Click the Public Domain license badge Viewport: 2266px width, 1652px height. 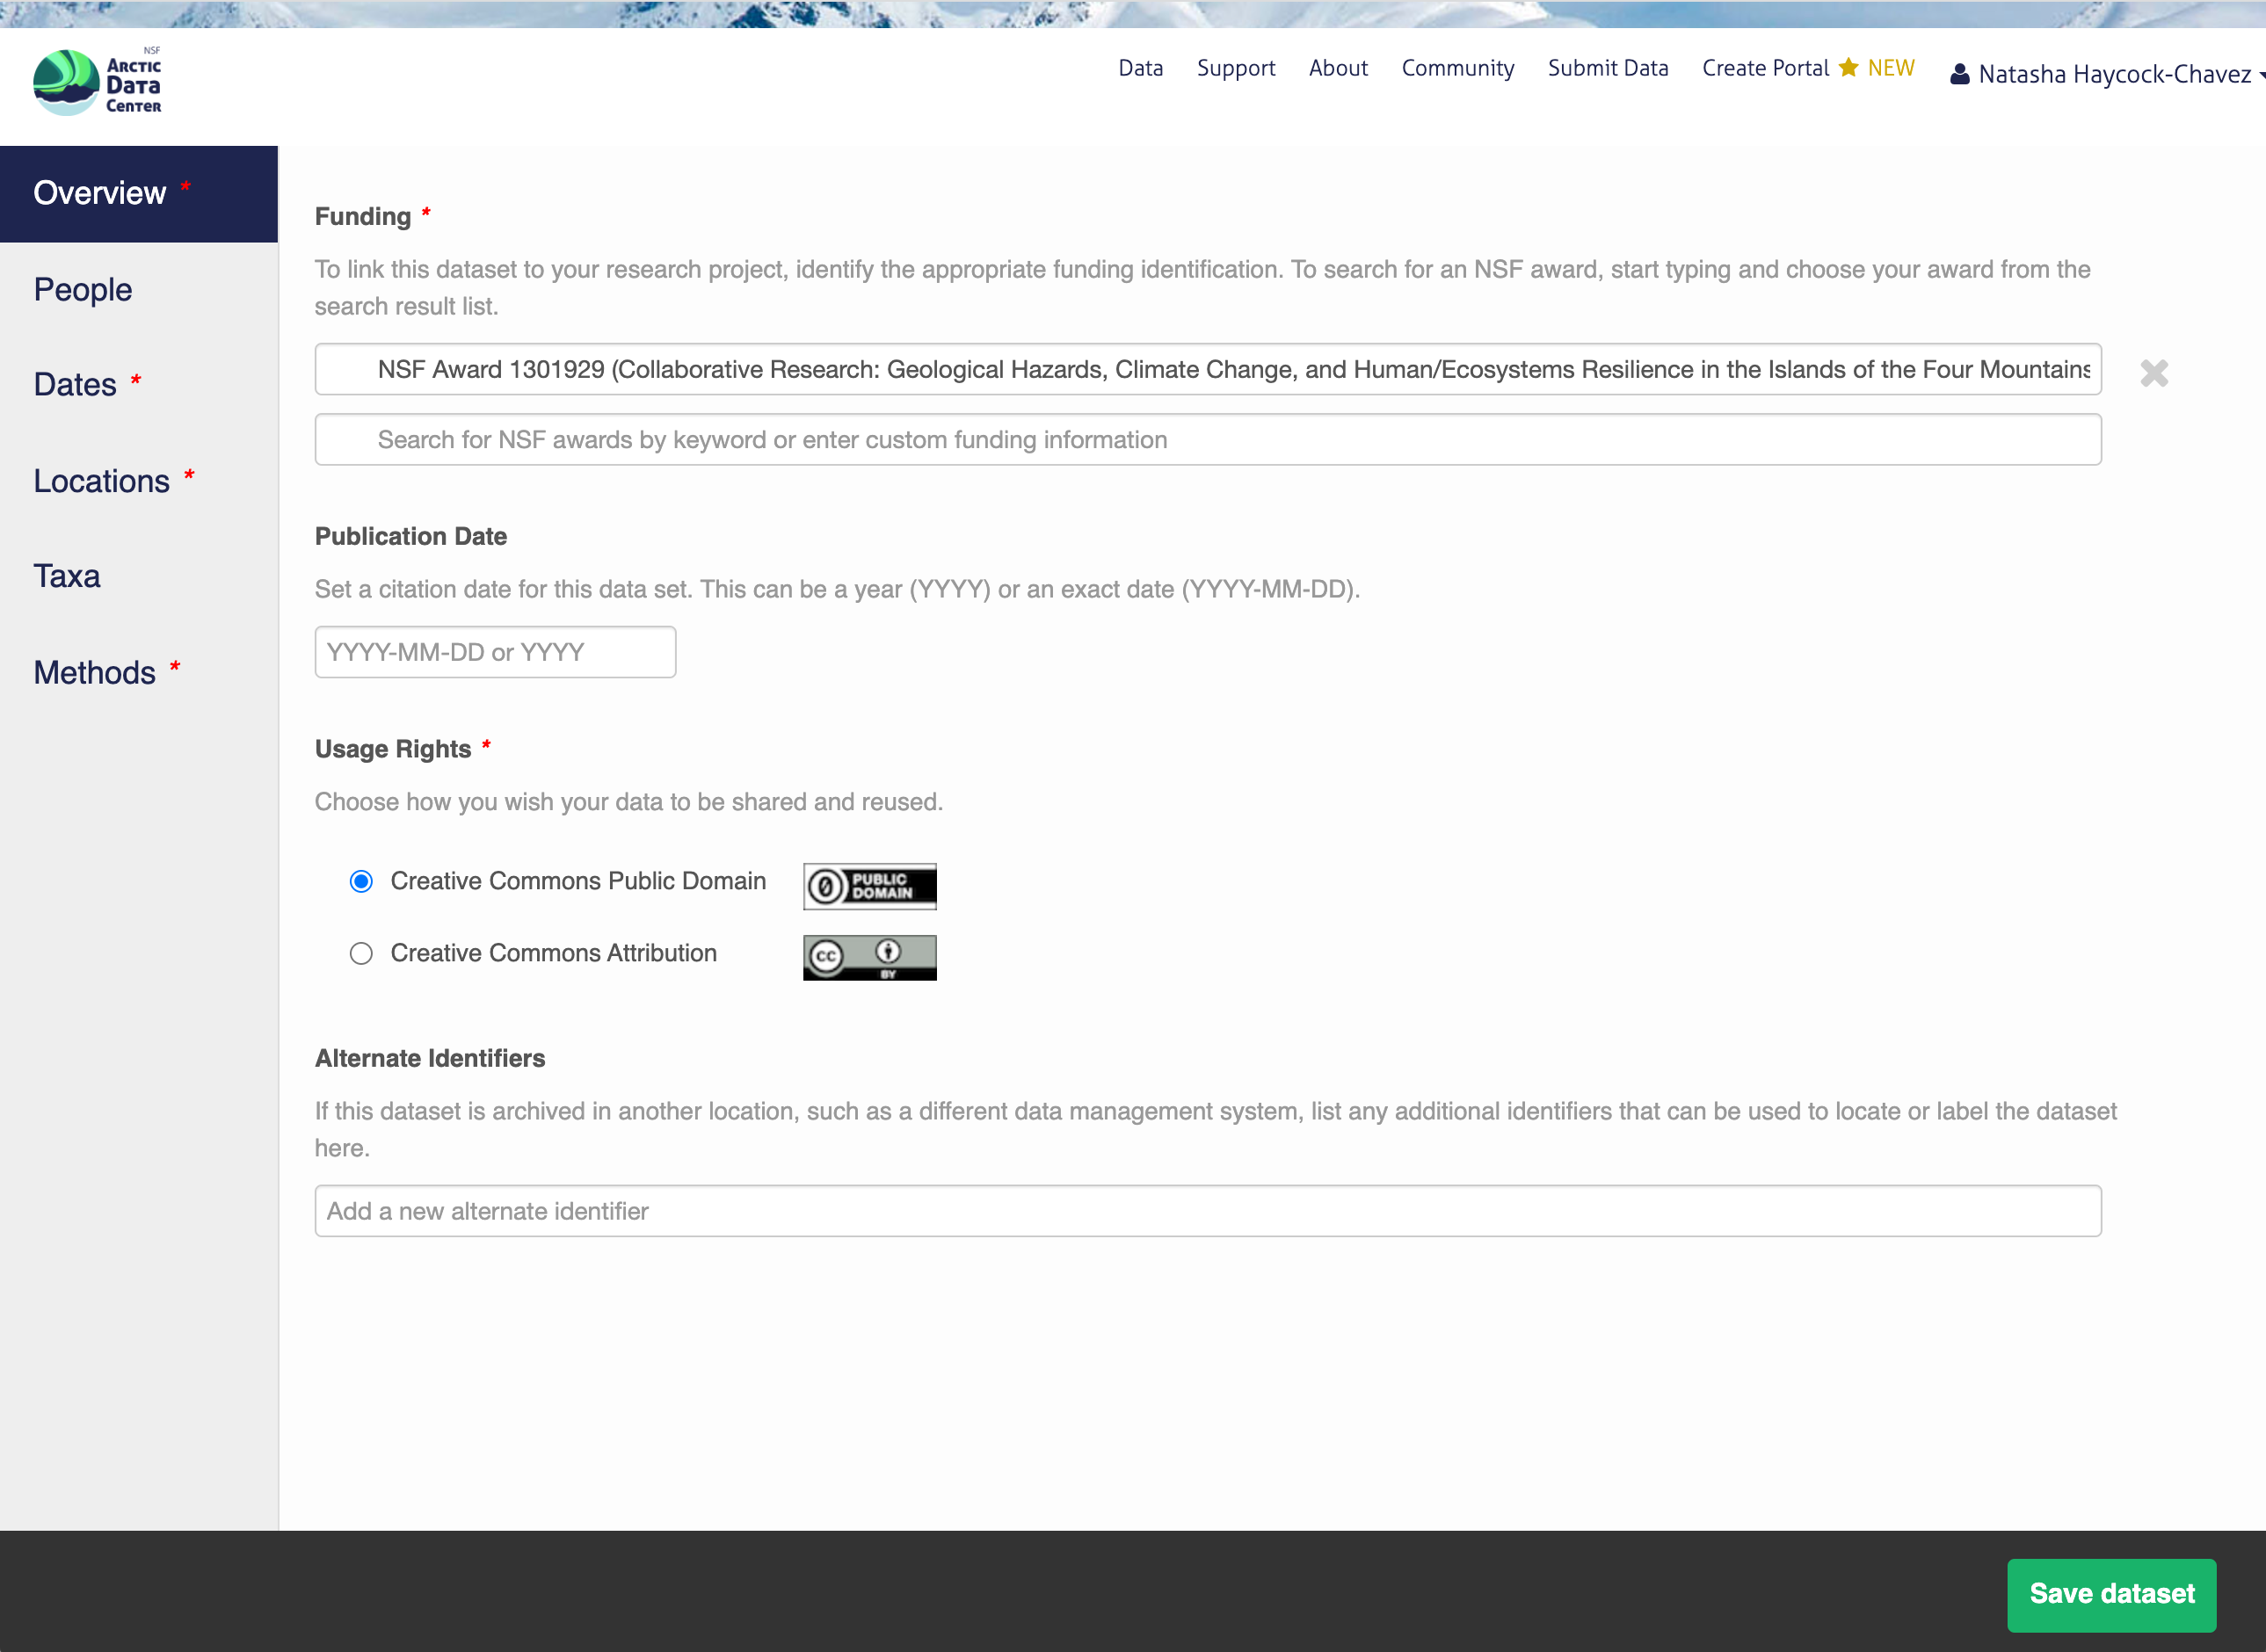pyautogui.click(x=869, y=886)
